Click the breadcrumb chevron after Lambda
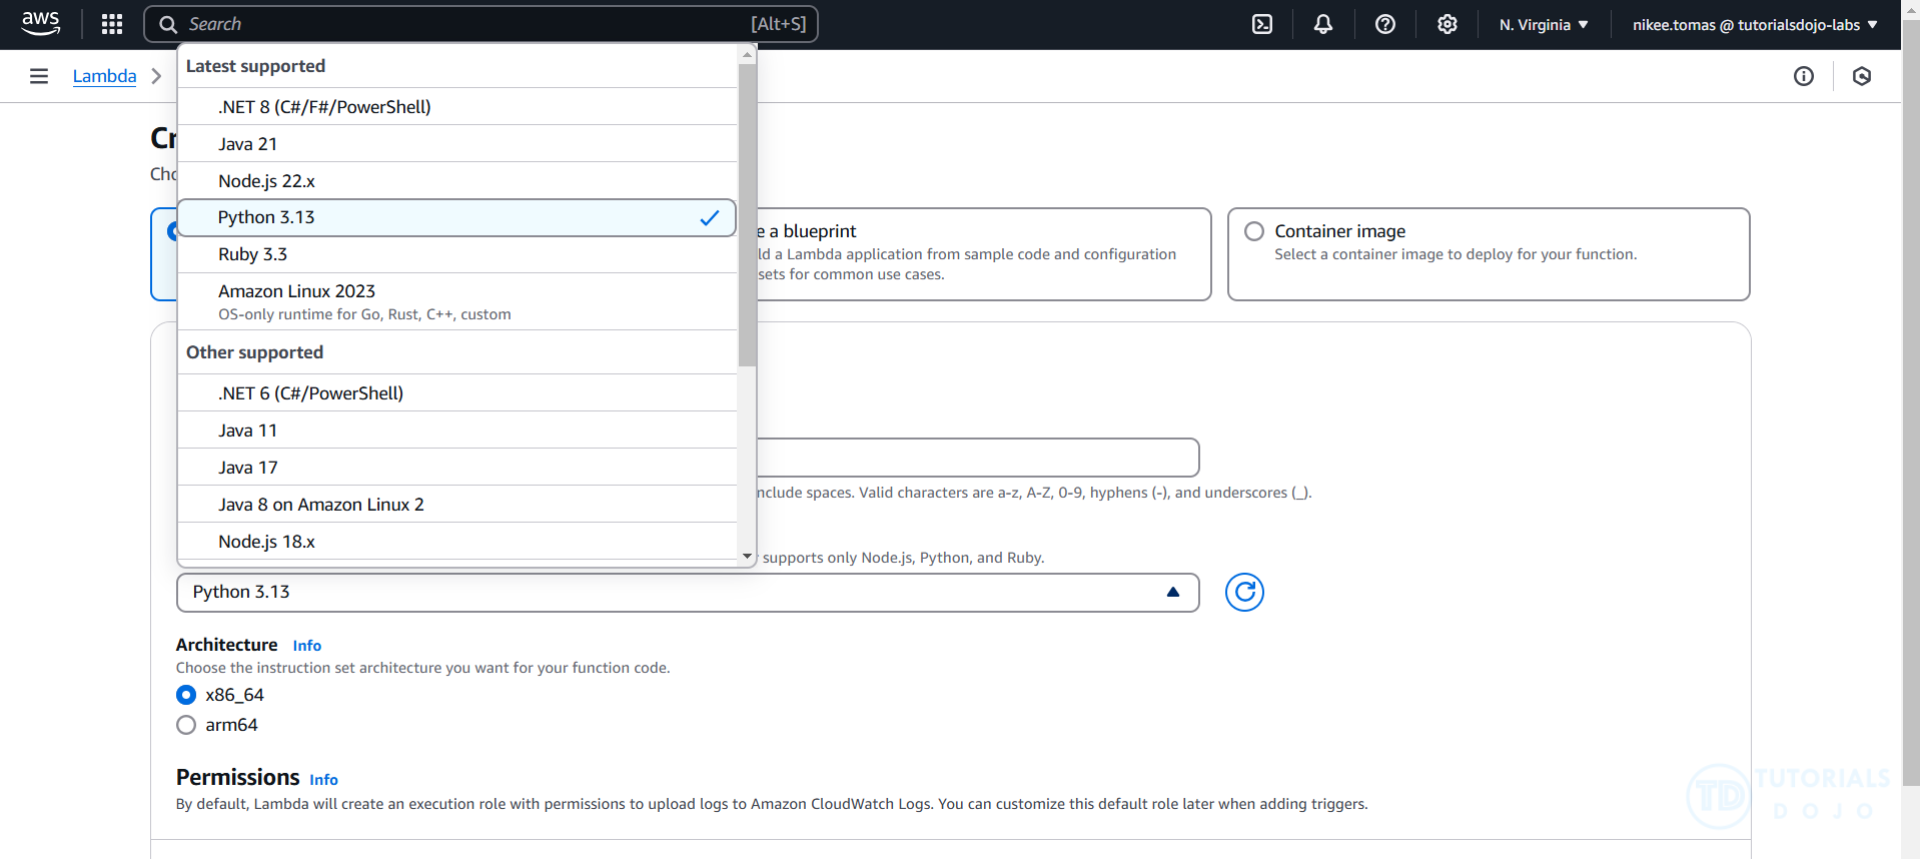This screenshot has height=862, width=1920. pos(156,76)
